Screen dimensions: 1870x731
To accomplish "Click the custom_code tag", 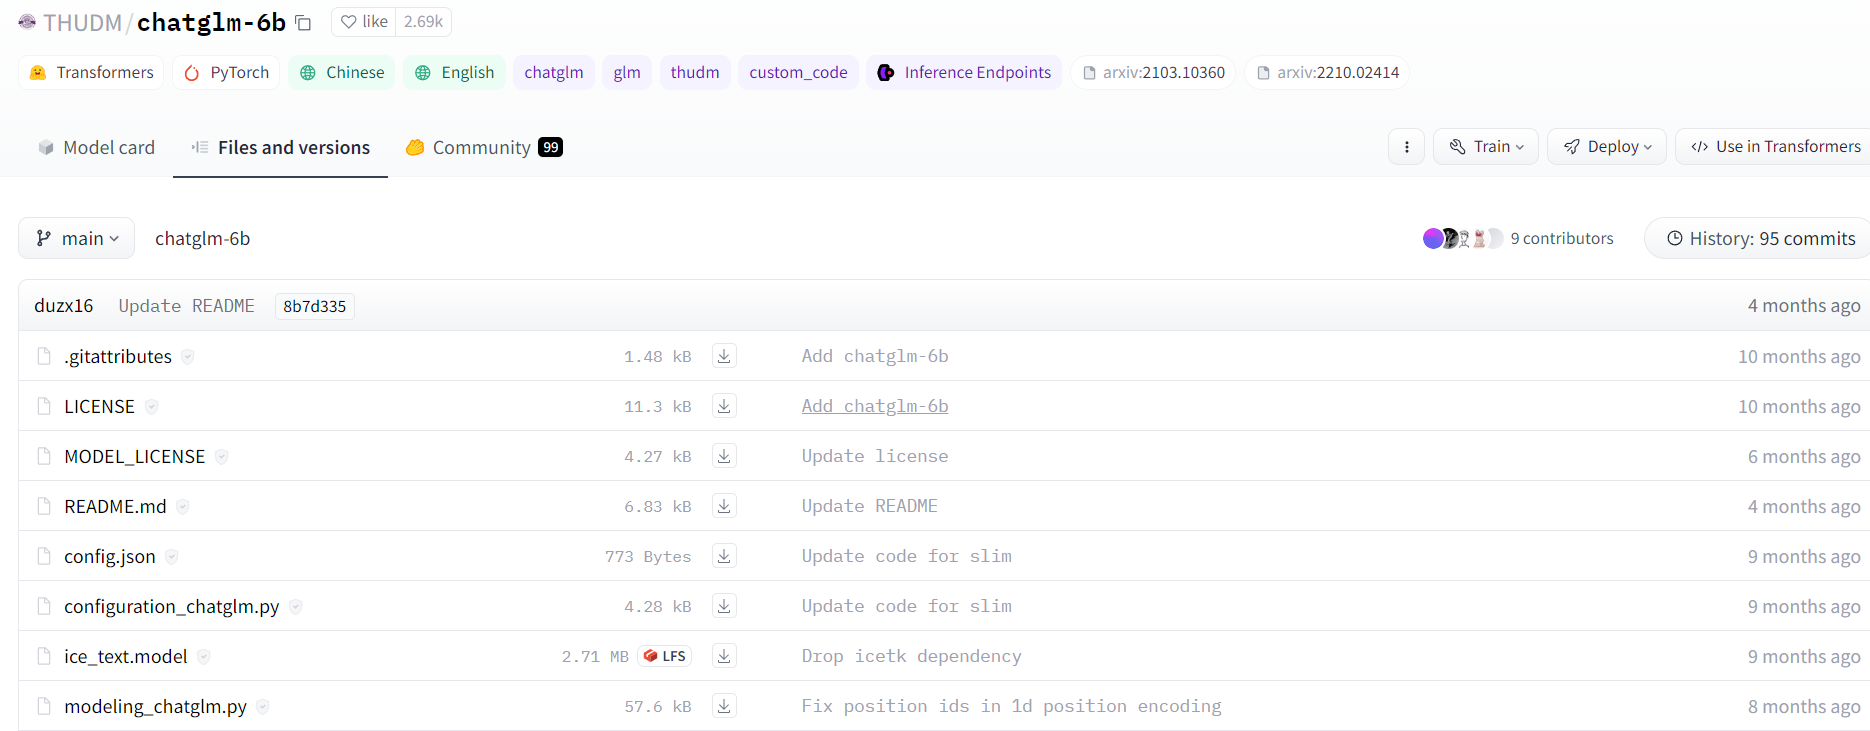I will [x=798, y=72].
